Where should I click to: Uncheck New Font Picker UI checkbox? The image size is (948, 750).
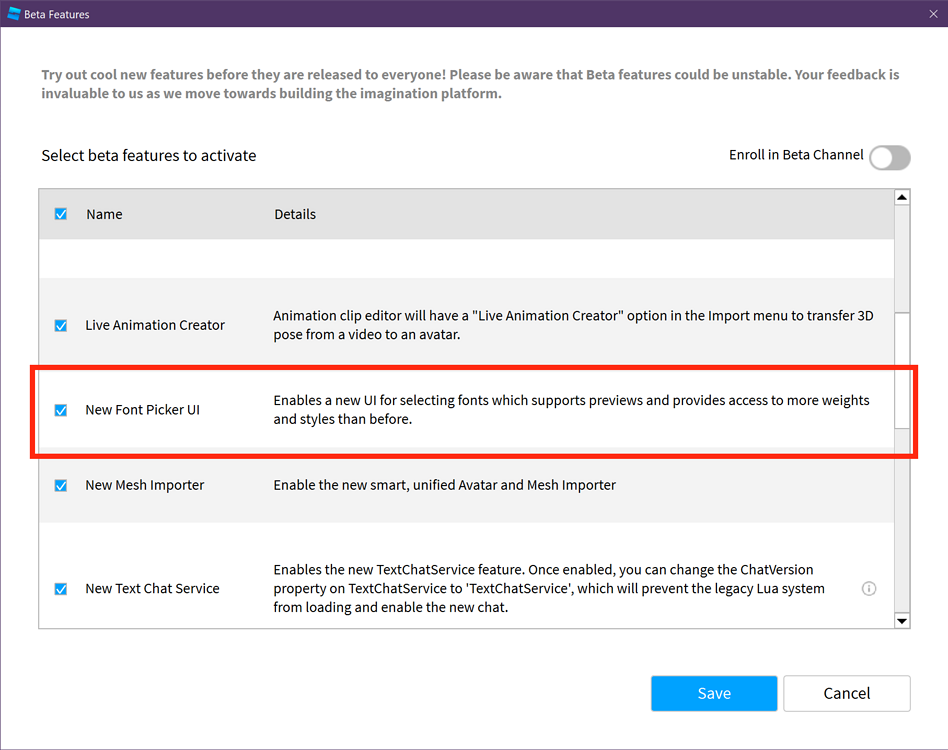pyautogui.click(x=61, y=410)
